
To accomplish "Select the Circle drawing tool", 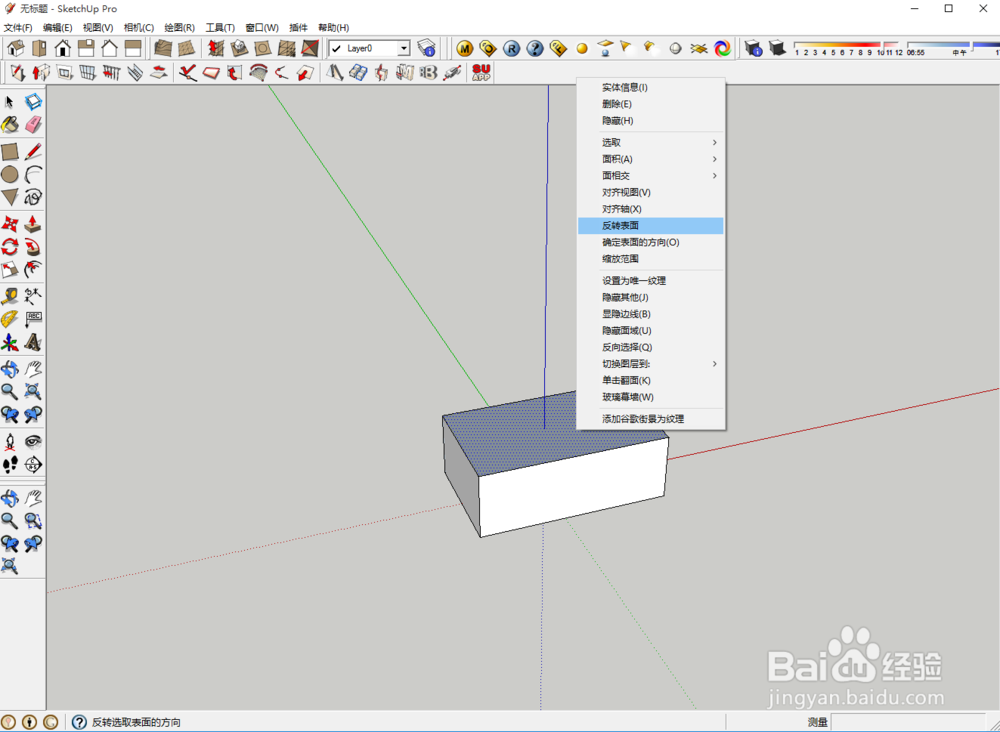I will pos(10,174).
